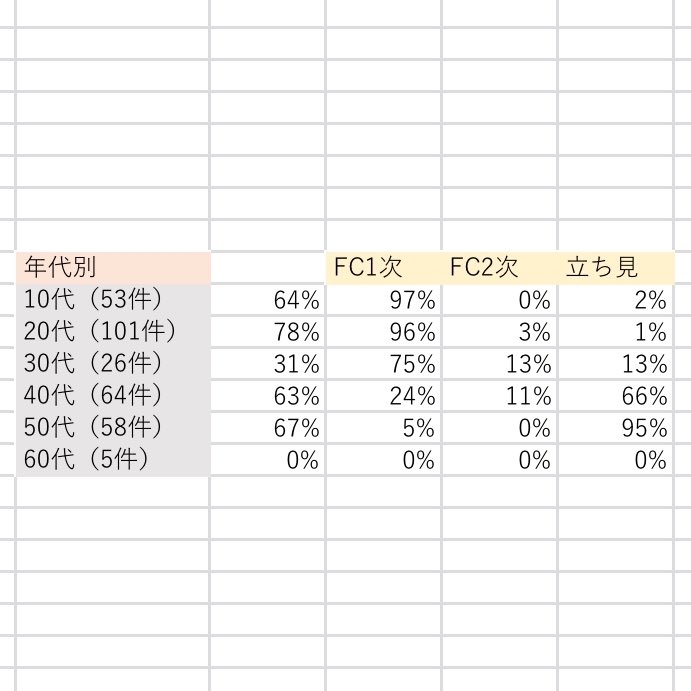Click the 立ち見 header cell
This screenshot has height=691, width=691.
(615, 267)
